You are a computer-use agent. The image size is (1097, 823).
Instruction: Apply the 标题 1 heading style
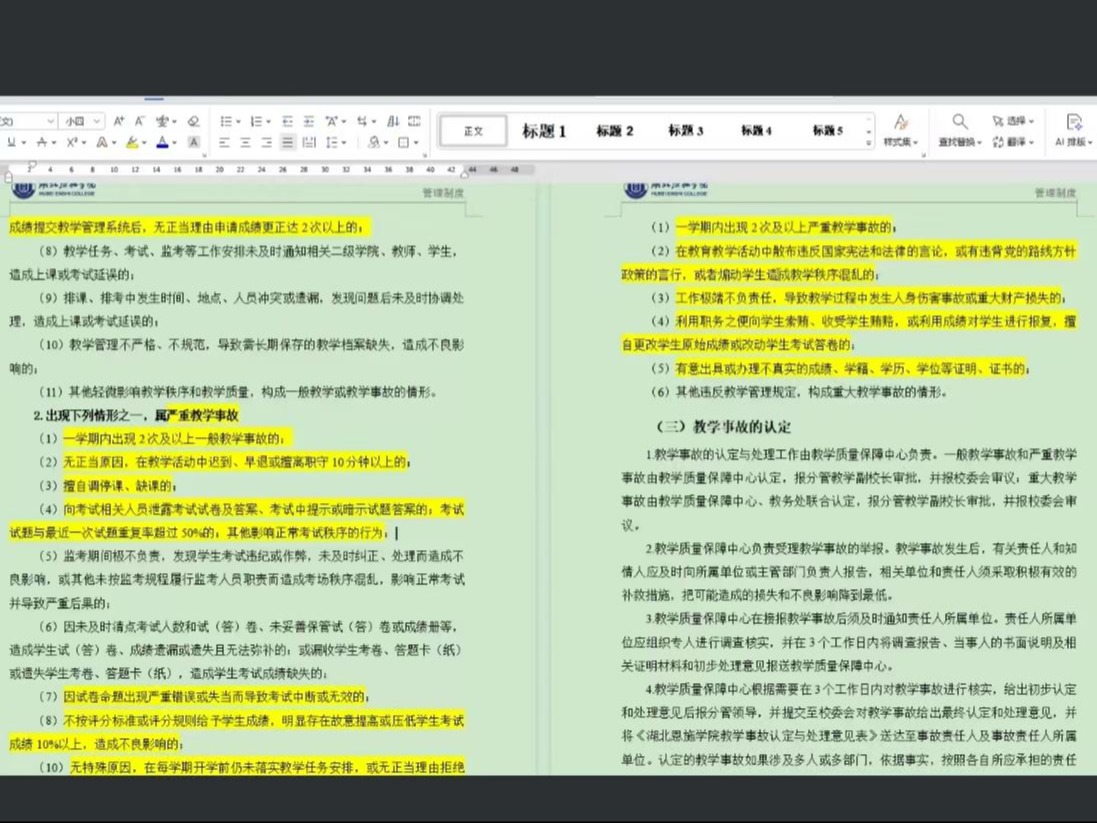tap(544, 131)
